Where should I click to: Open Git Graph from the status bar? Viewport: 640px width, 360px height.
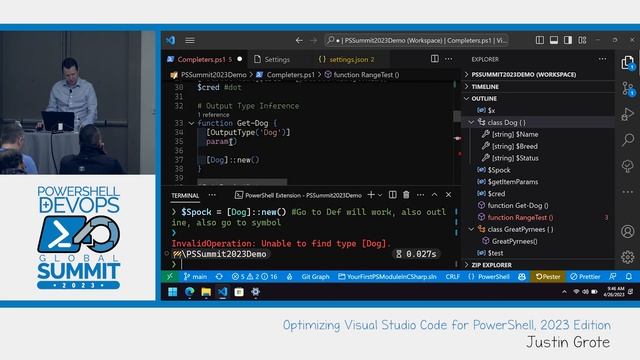point(315,276)
